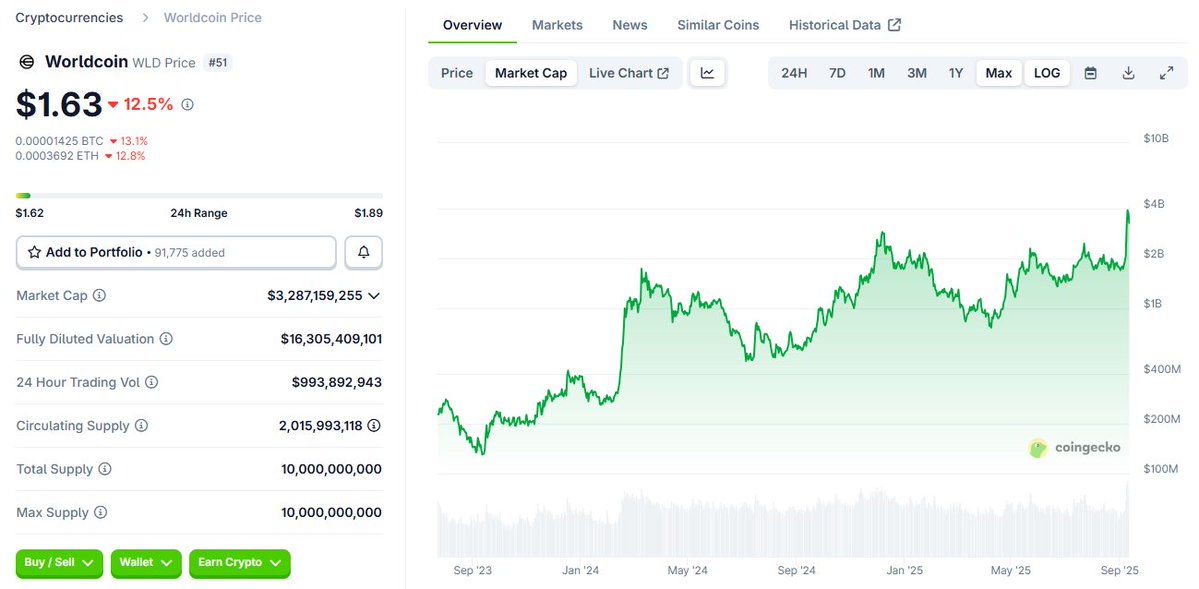Open the News tab

(630, 25)
